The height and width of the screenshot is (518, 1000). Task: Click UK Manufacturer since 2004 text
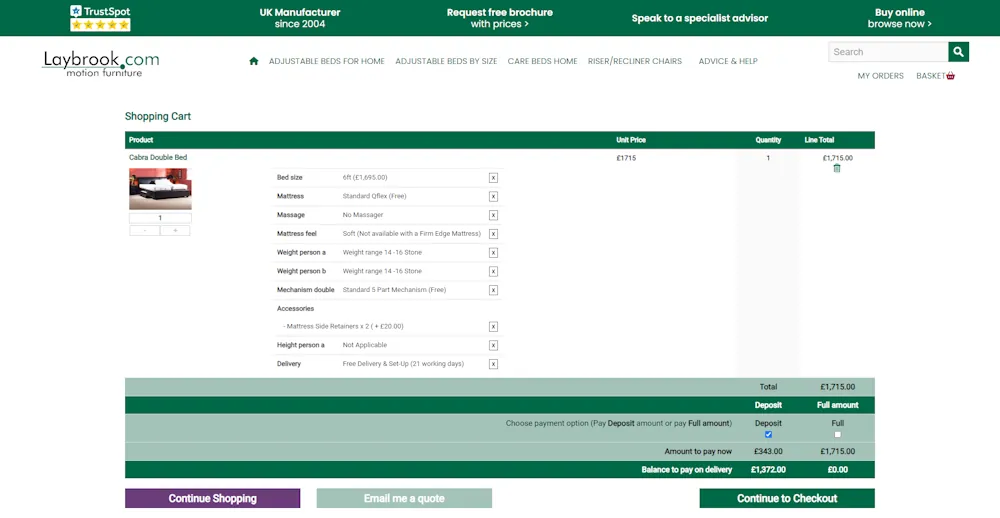click(x=300, y=18)
